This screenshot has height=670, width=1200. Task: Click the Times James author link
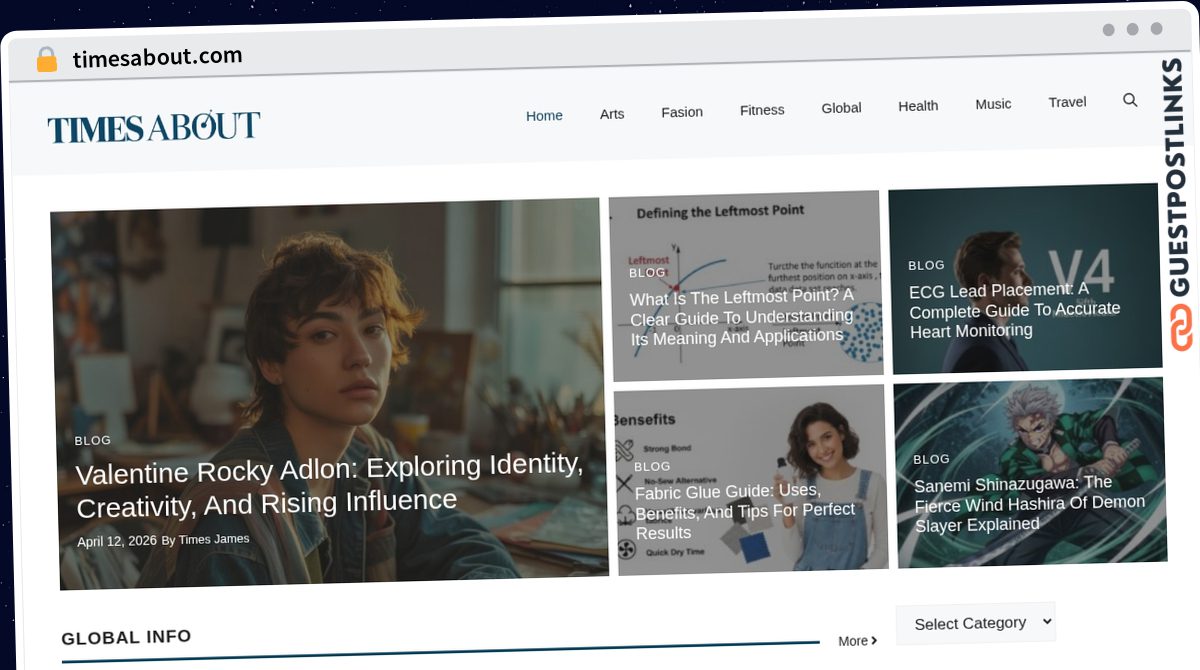tap(214, 539)
